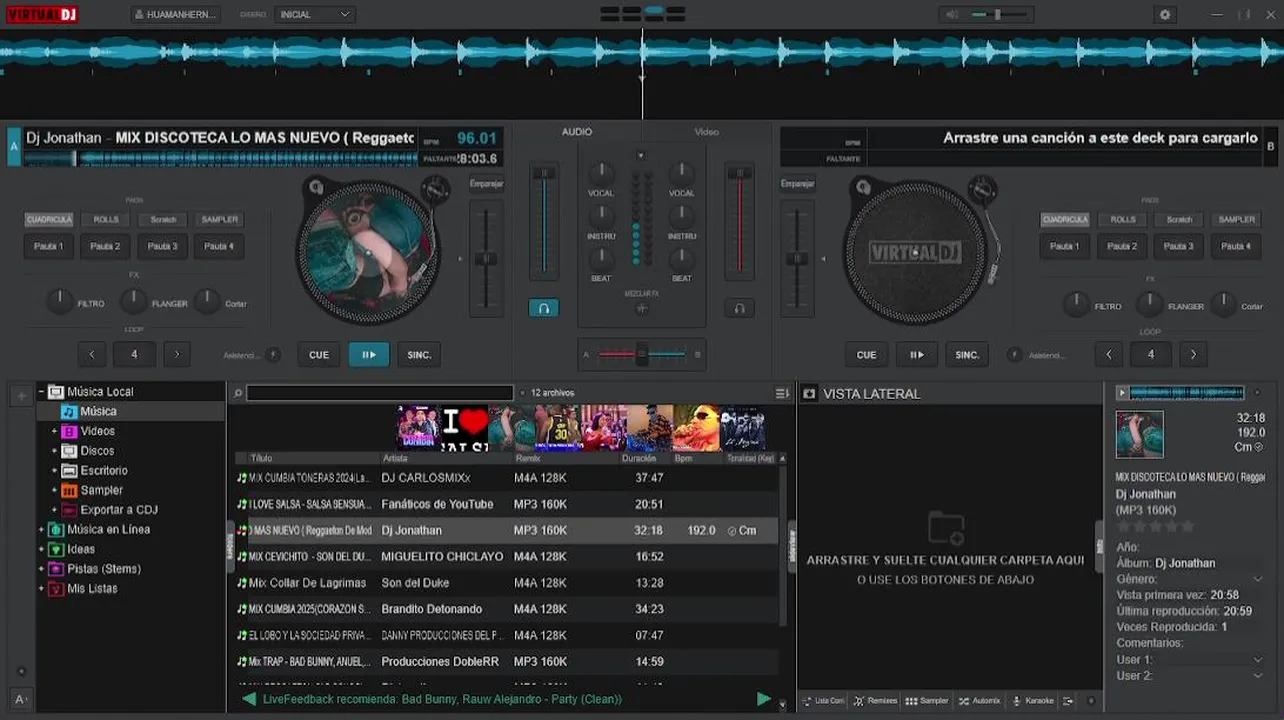The image size is (1284, 720).
Task: Select the SAMPLER pads tab on deck B
Action: point(1236,219)
